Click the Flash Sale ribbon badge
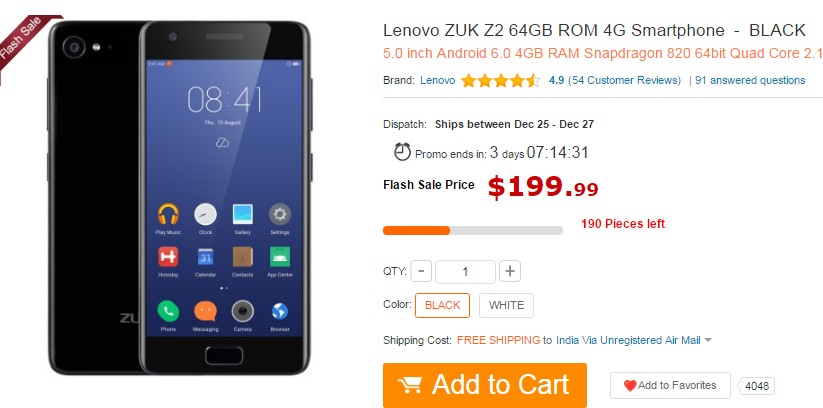This screenshot has height=408, width=823. click(x=24, y=42)
